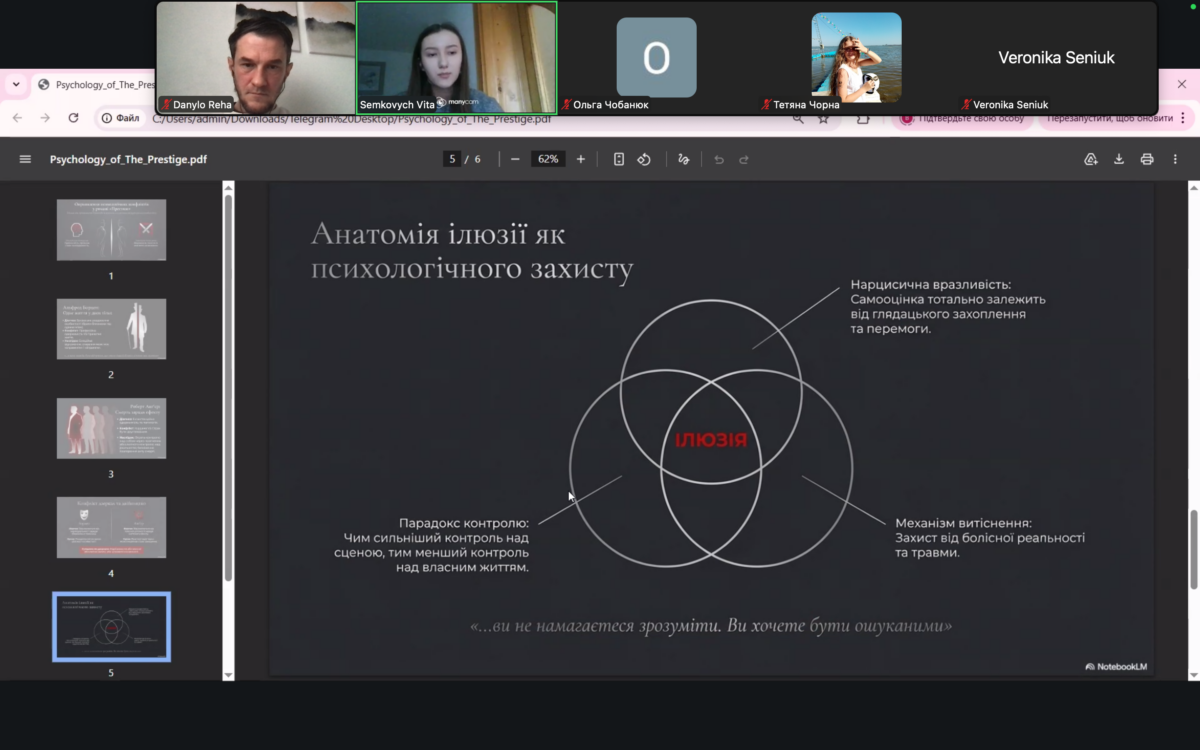The image size is (1200, 750).
Task: Open page 4 thumbnail in sidebar
Action: point(111,527)
